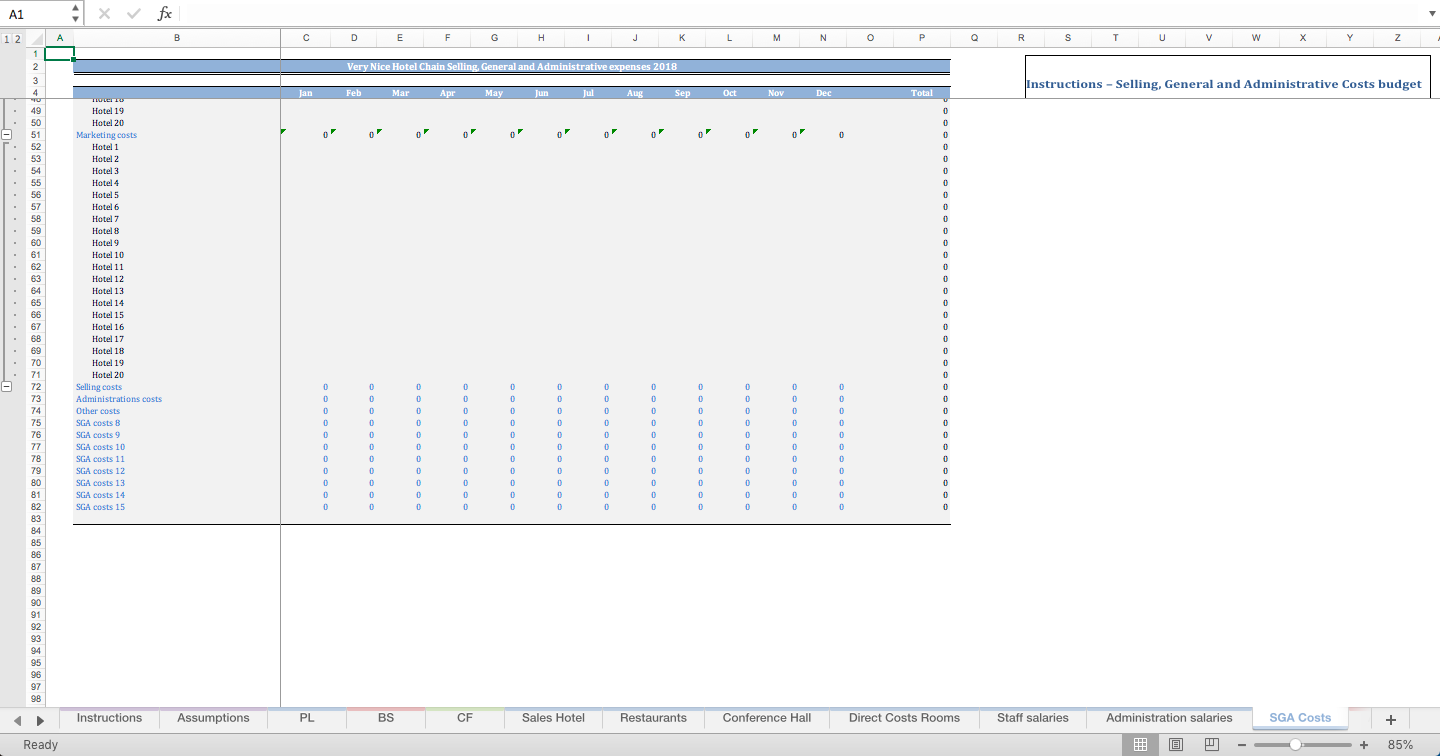Collapse the group at row 51

6,135
